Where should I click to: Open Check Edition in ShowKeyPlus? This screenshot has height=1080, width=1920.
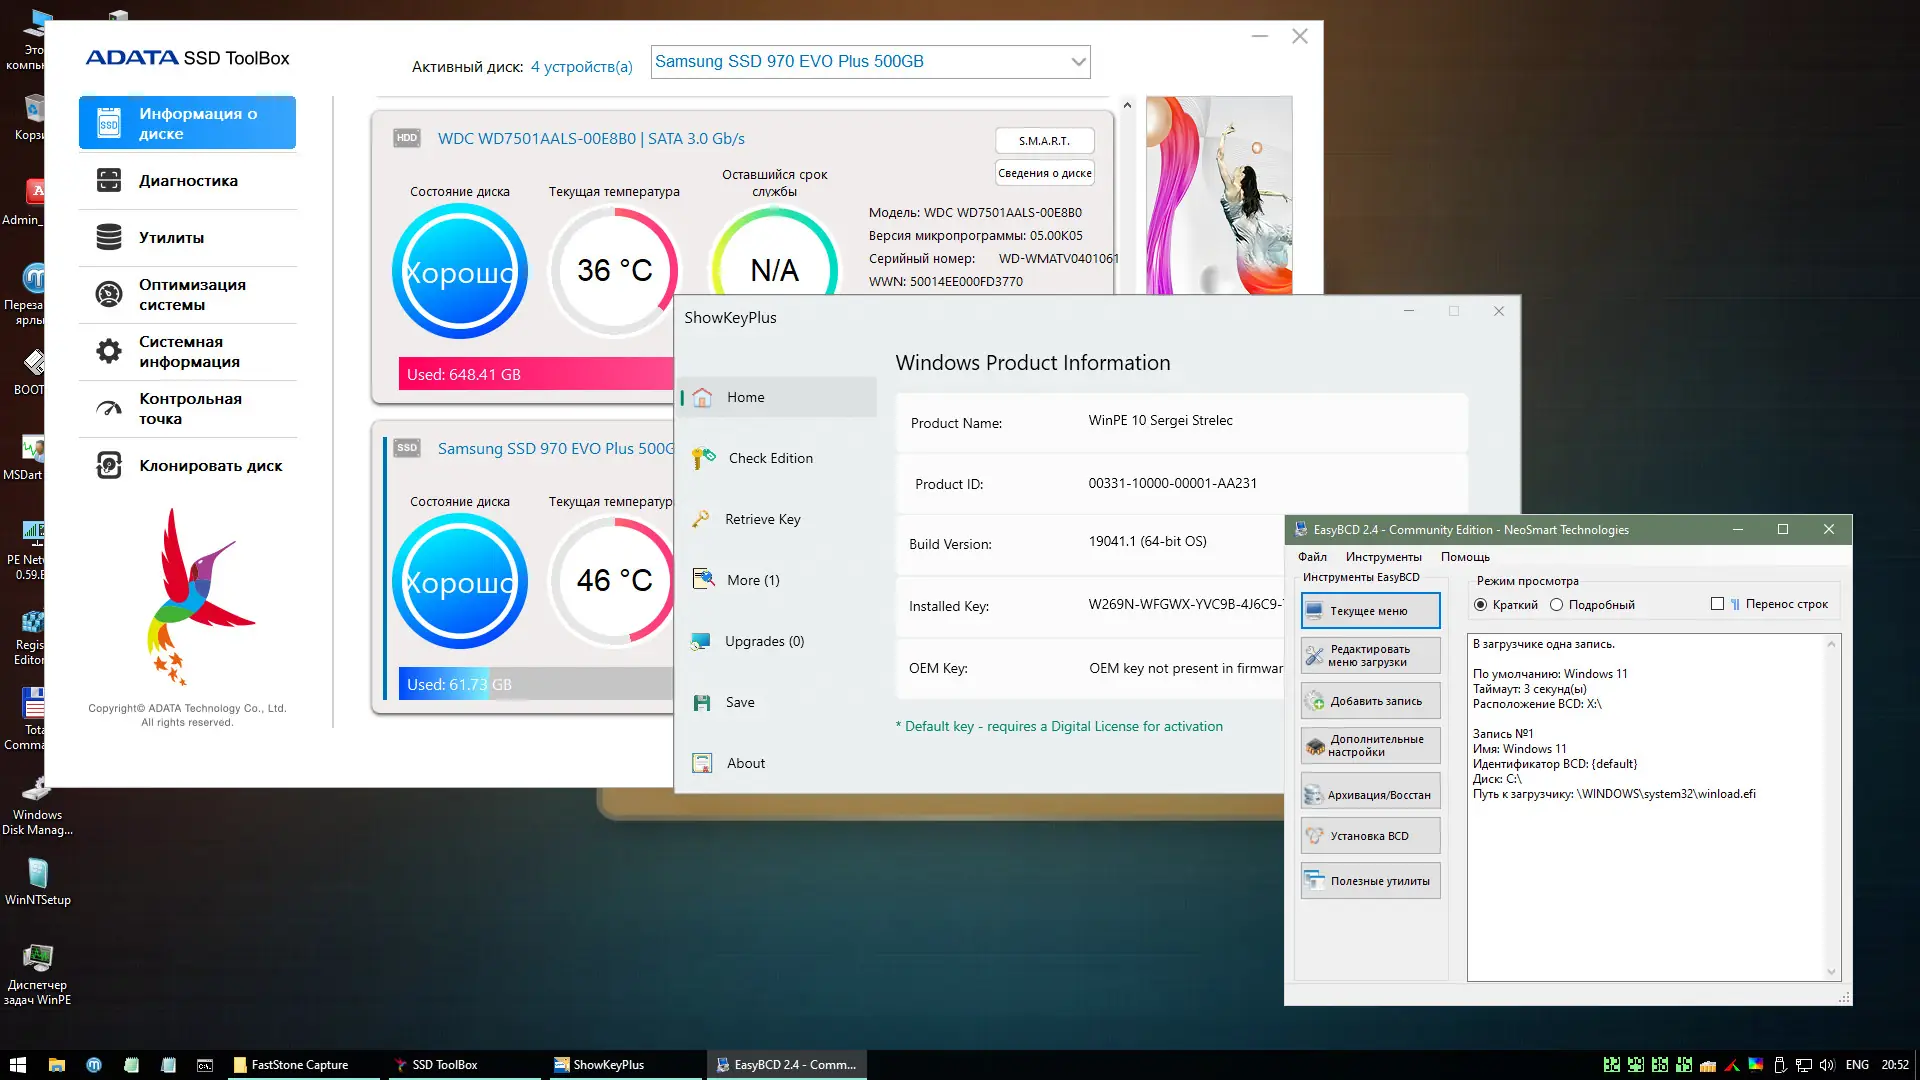pyautogui.click(x=770, y=458)
